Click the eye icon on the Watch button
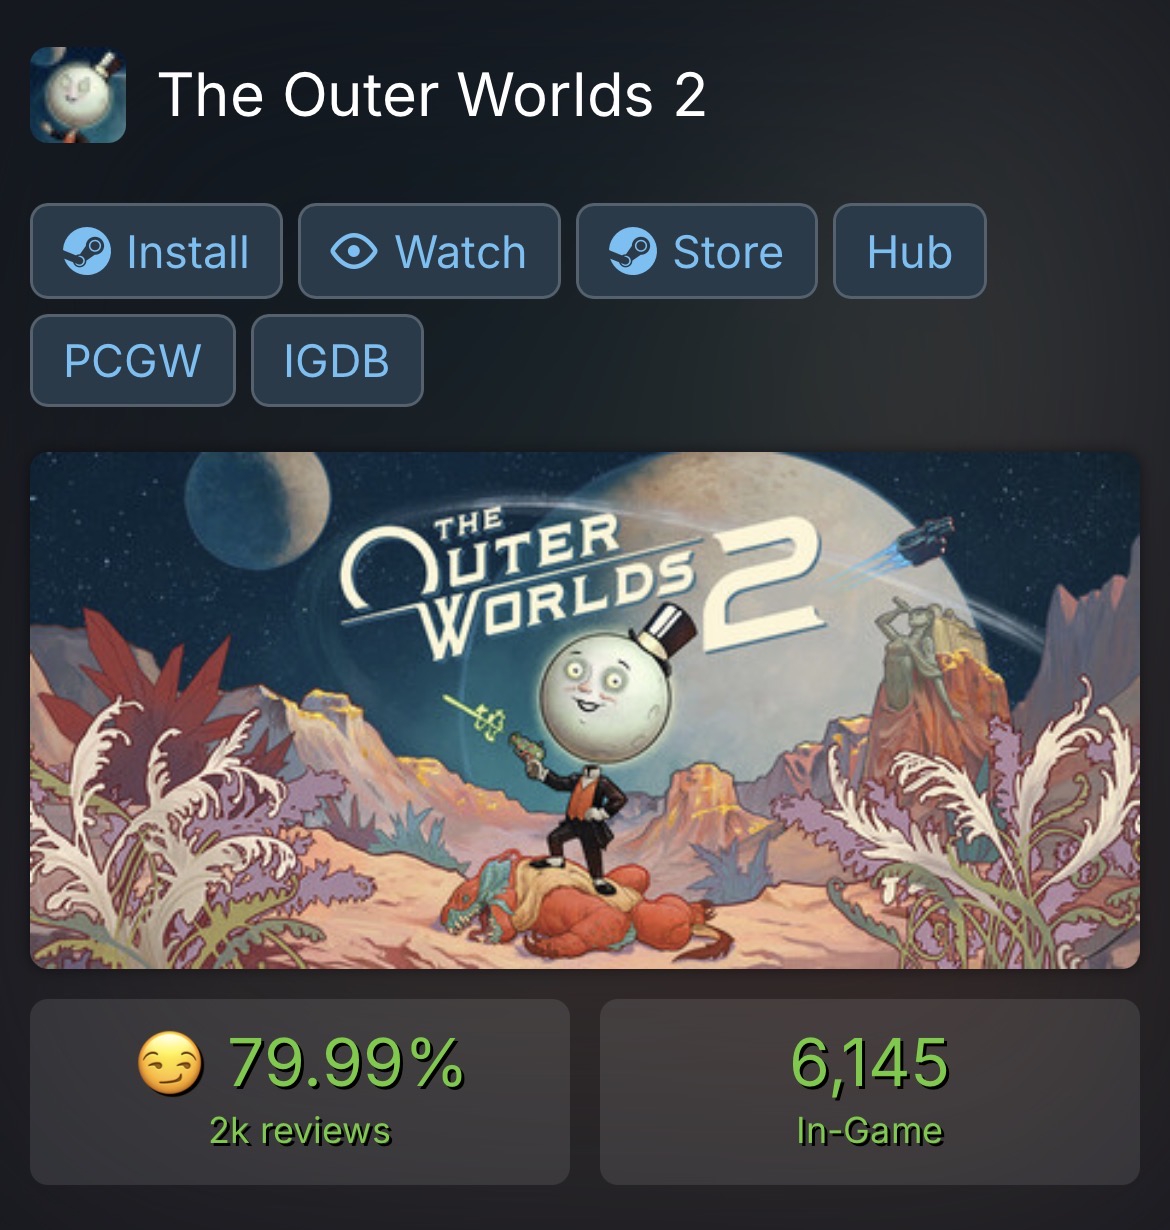1170x1230 pixels. [354, 251]
